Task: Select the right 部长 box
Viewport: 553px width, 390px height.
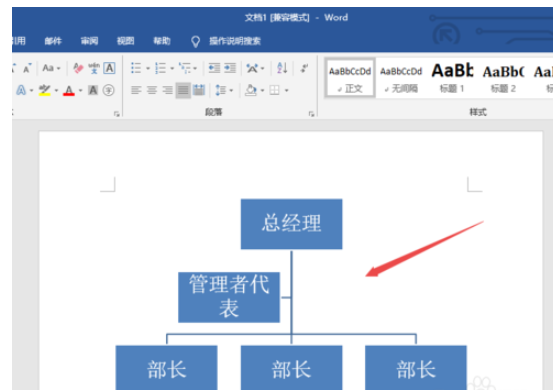Action: (x=416, y=368)
